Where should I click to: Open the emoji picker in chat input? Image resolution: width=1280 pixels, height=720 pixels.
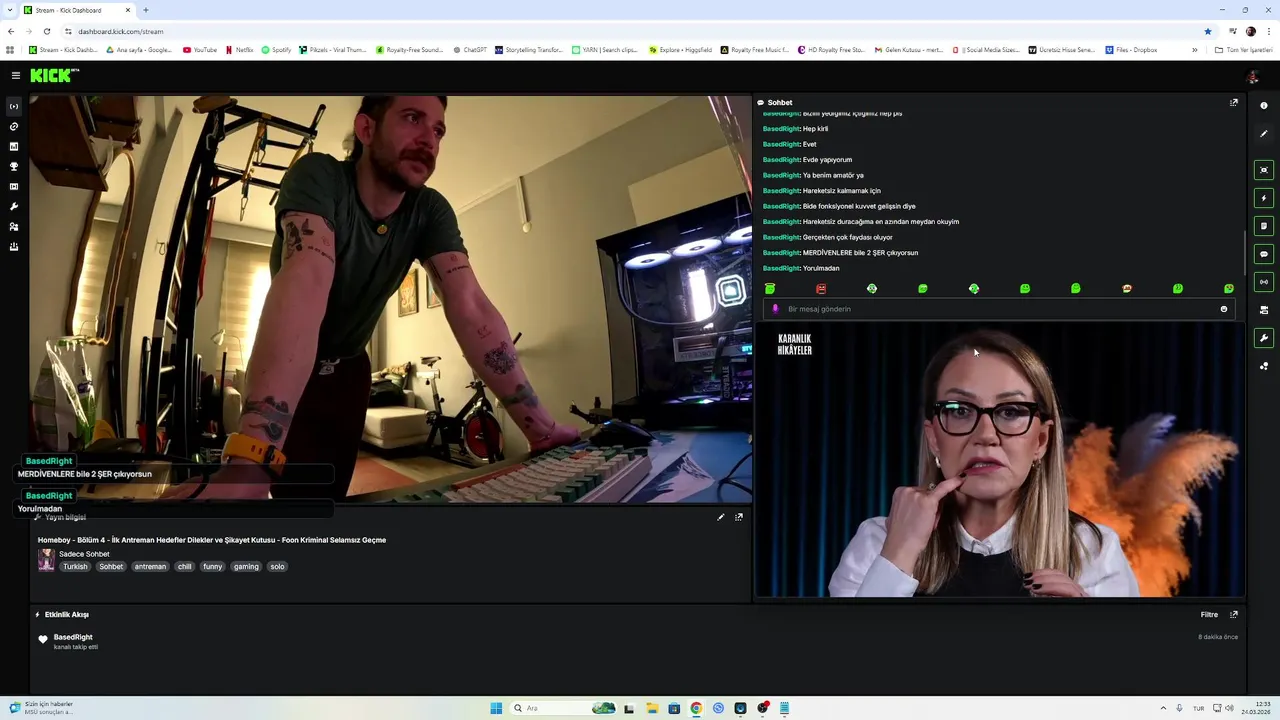(1223, 309)
